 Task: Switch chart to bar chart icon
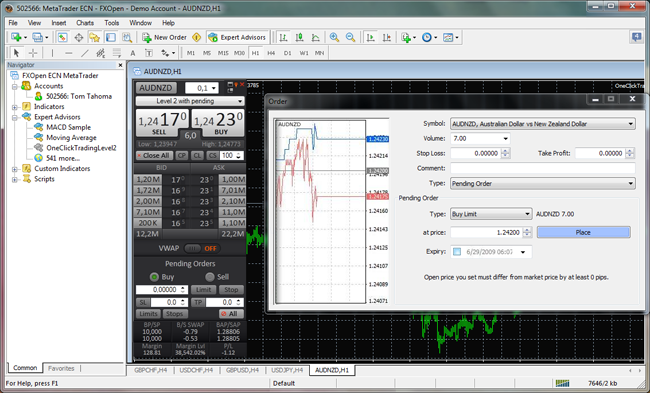coord(283,37)
